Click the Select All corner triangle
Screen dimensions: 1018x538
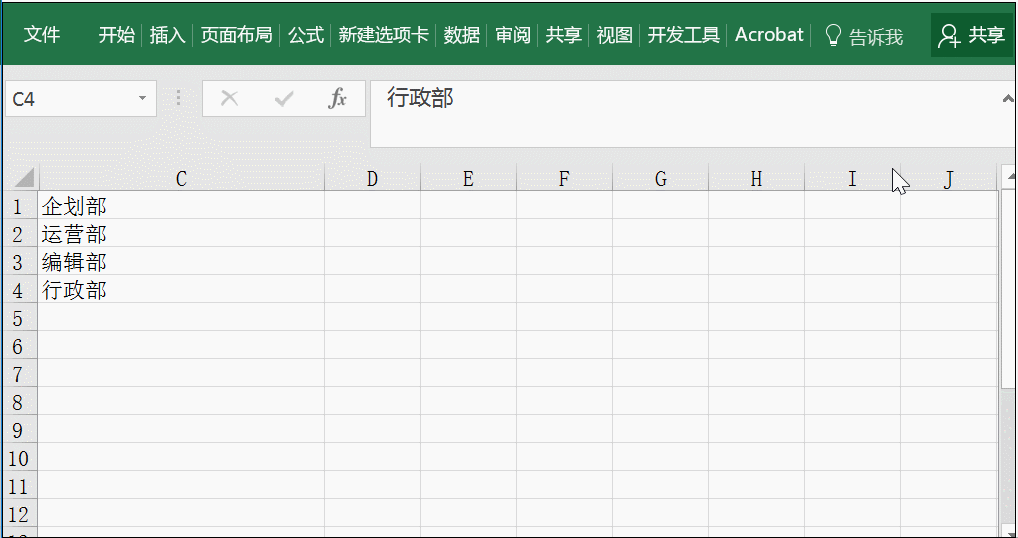click(x=23, y=179)
